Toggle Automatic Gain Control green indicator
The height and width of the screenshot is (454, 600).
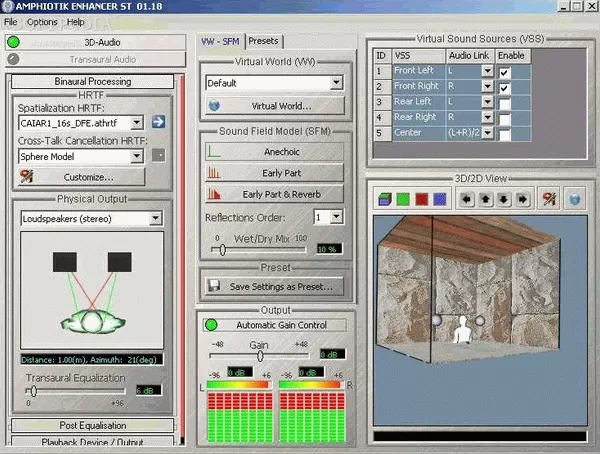coord(211,325)
